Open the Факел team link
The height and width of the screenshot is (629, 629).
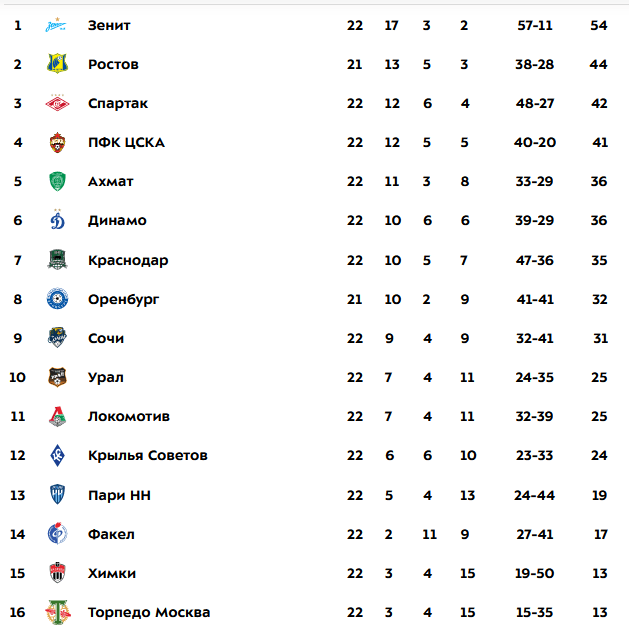coord(111,534)
